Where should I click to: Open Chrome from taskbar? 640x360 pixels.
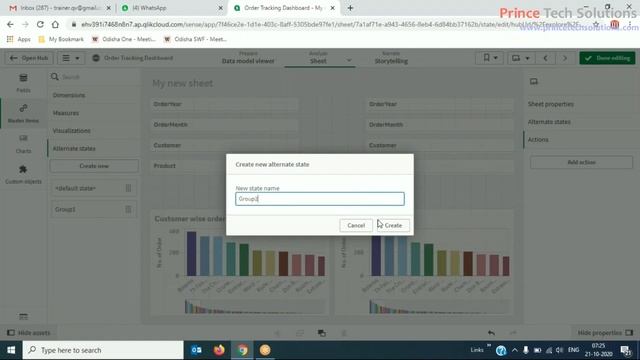point(242,350)
